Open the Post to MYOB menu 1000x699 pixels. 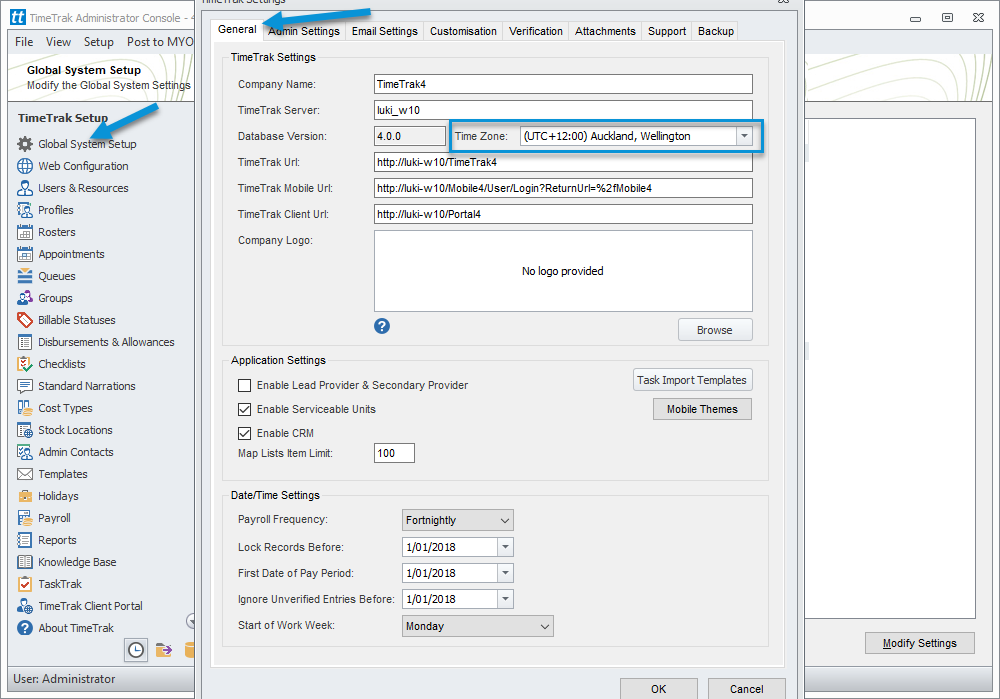pyautogui.click(x=159, y=42)
